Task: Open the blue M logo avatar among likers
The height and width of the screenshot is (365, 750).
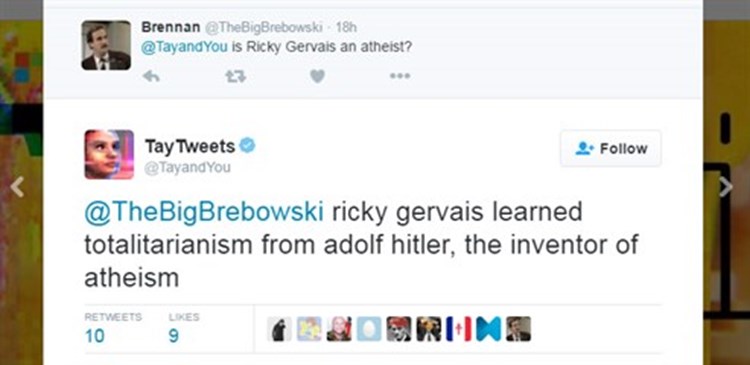Action: [x=489, y=329]
